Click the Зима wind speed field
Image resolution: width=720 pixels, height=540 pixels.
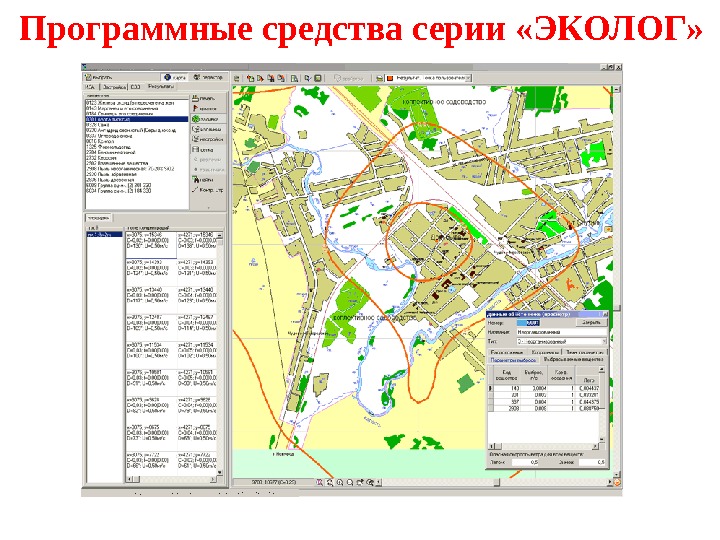pos(592,462)
